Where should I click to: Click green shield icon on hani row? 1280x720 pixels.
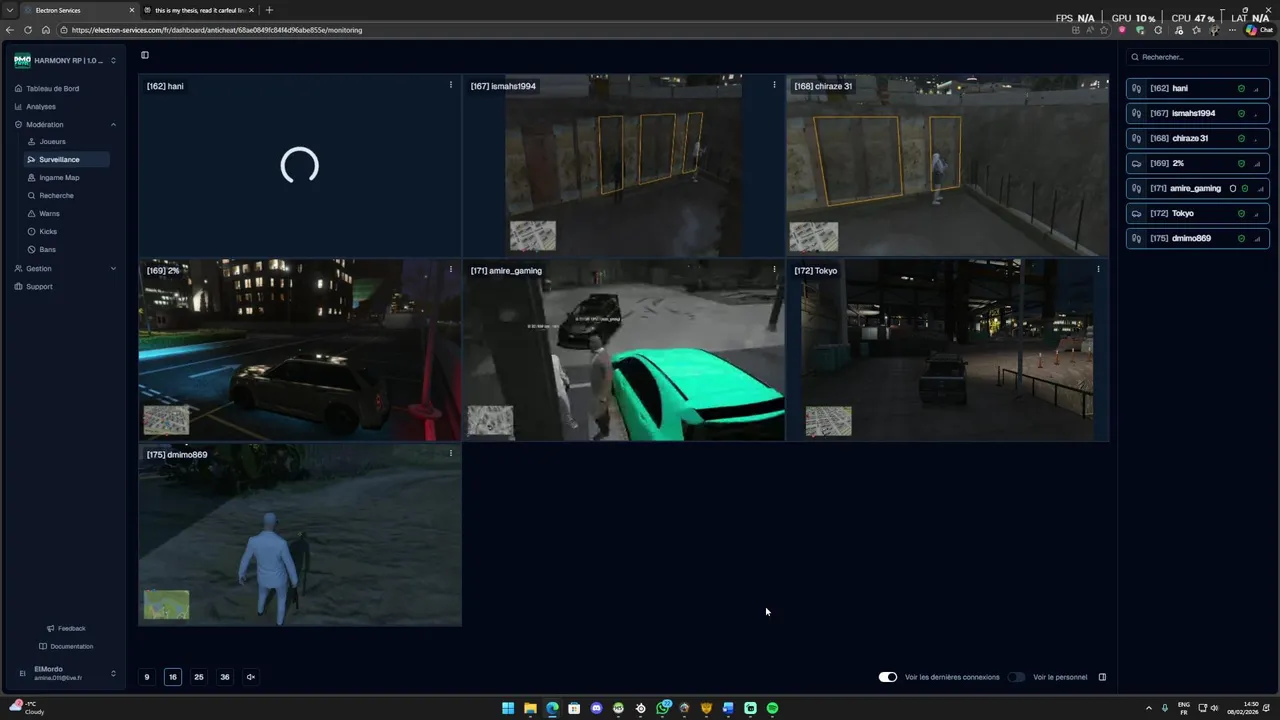[x=1241, y=89]
